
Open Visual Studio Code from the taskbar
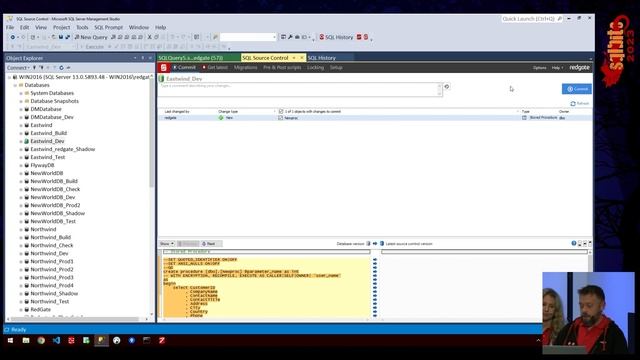point(56,340)
